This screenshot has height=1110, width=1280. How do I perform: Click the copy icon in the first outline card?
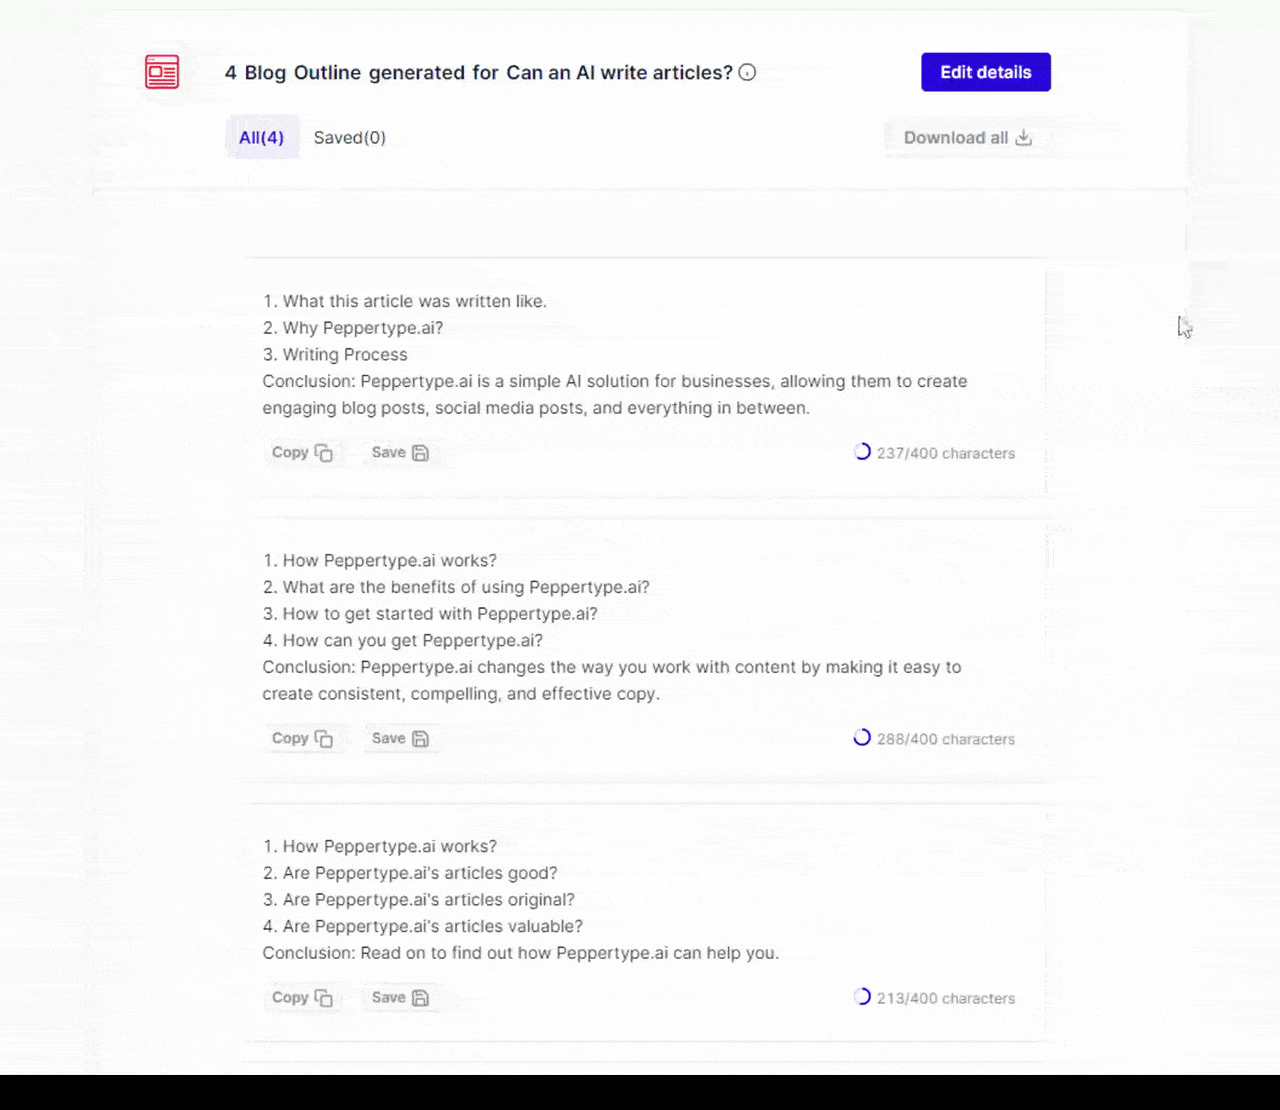324,453
